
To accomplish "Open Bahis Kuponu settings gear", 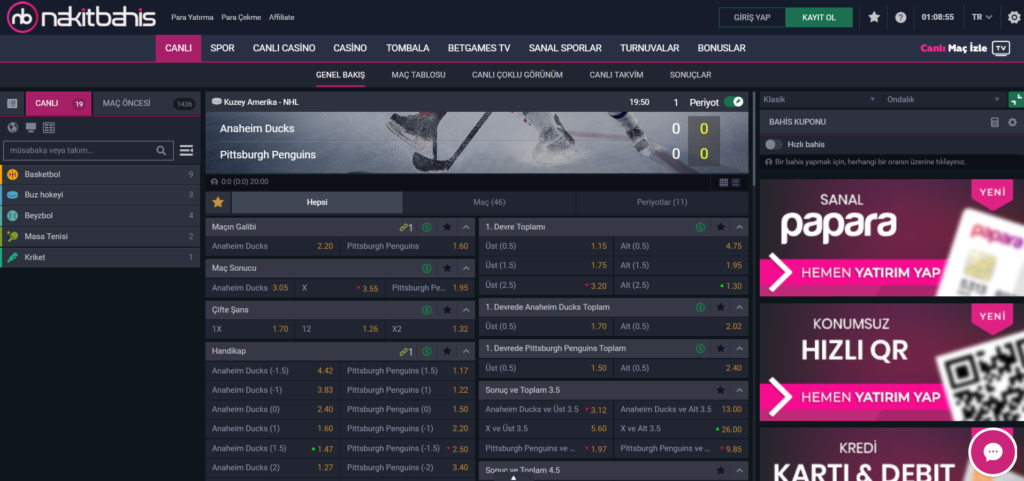I will (1012, 122).
